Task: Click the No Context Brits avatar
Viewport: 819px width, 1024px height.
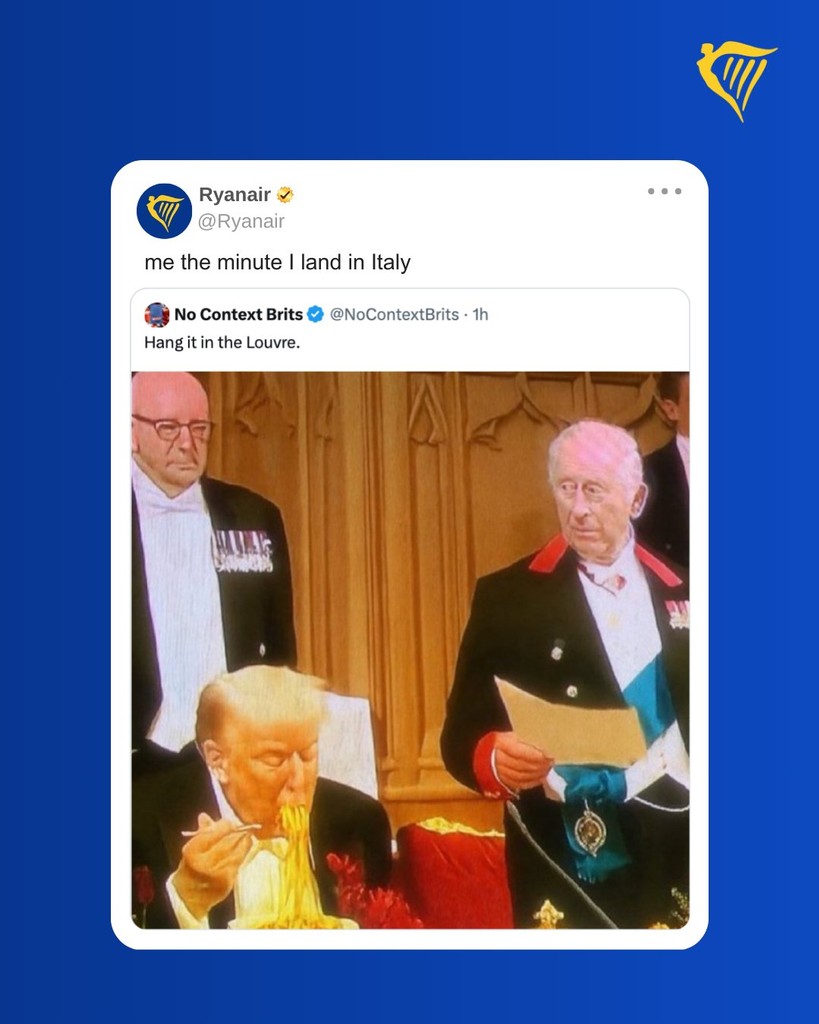Action: click(157, 315)
